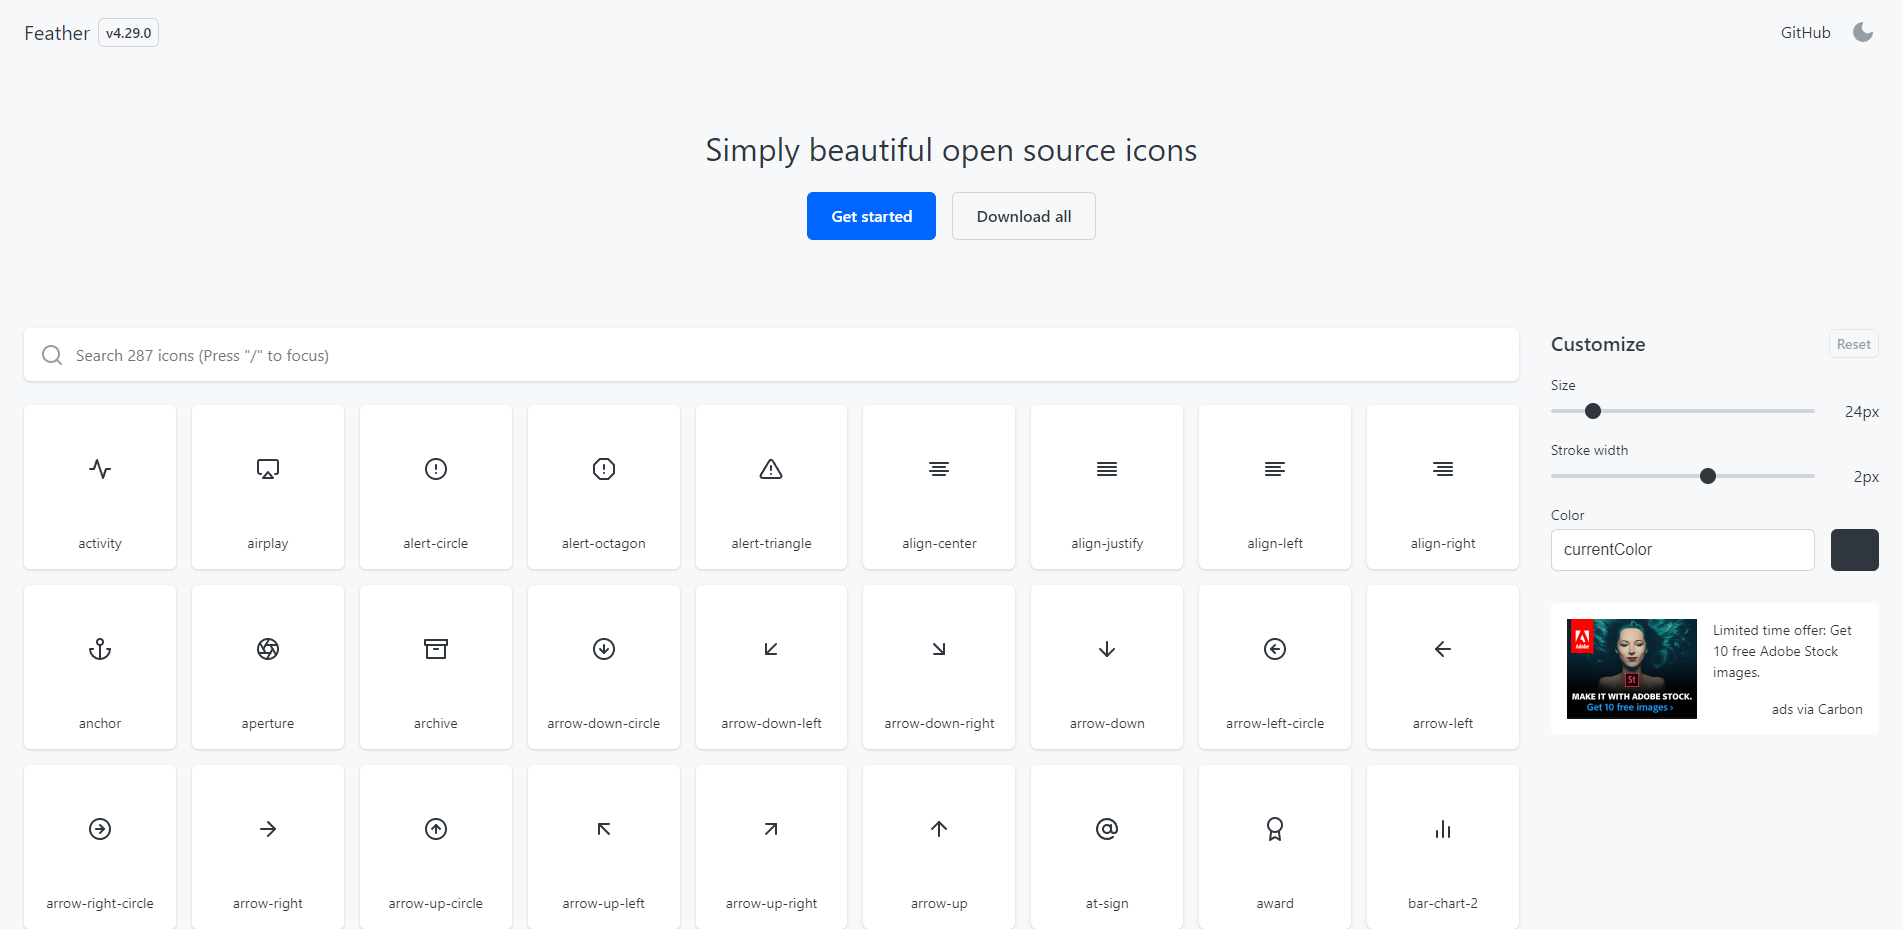Click the Reset customize button
Viewport: 1903px width, 929px height.
click(1853, 344)
